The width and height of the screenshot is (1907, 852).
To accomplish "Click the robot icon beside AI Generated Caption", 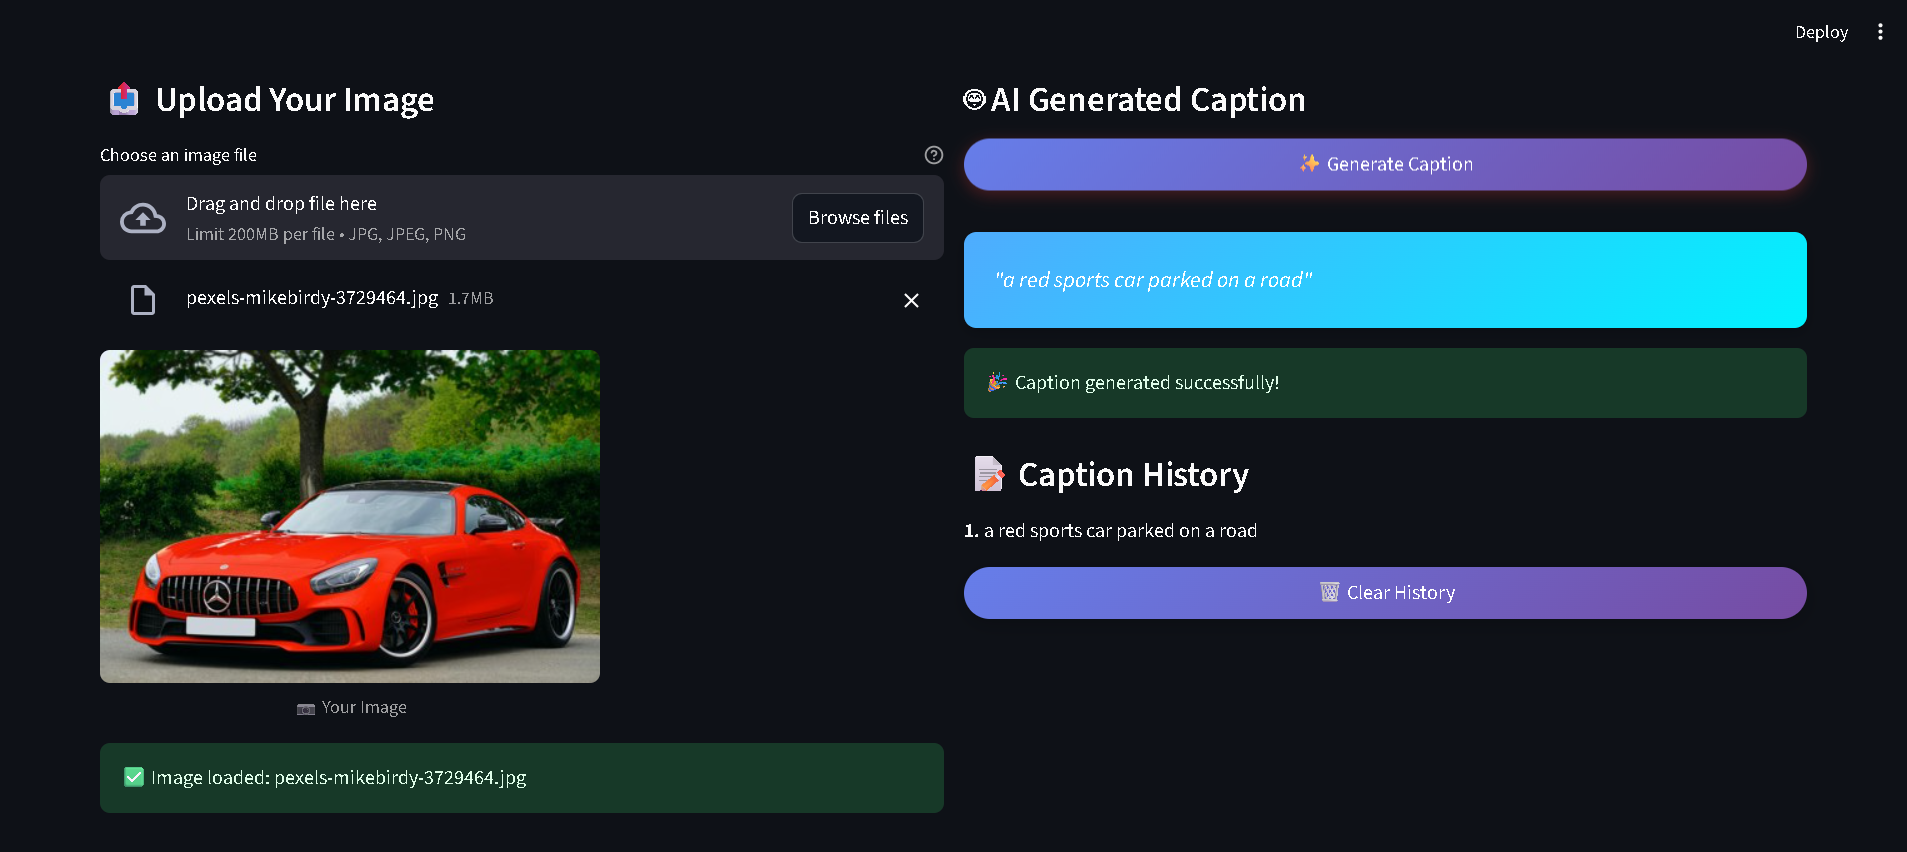I will click(974, 99).
